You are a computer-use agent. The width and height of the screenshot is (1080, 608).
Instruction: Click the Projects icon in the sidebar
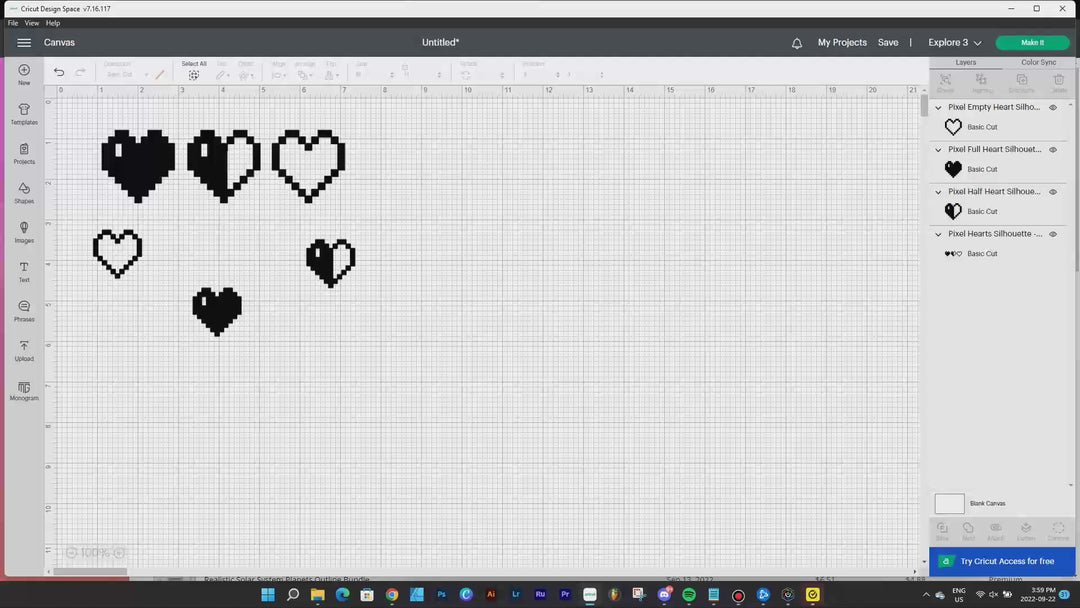[23, 152]
